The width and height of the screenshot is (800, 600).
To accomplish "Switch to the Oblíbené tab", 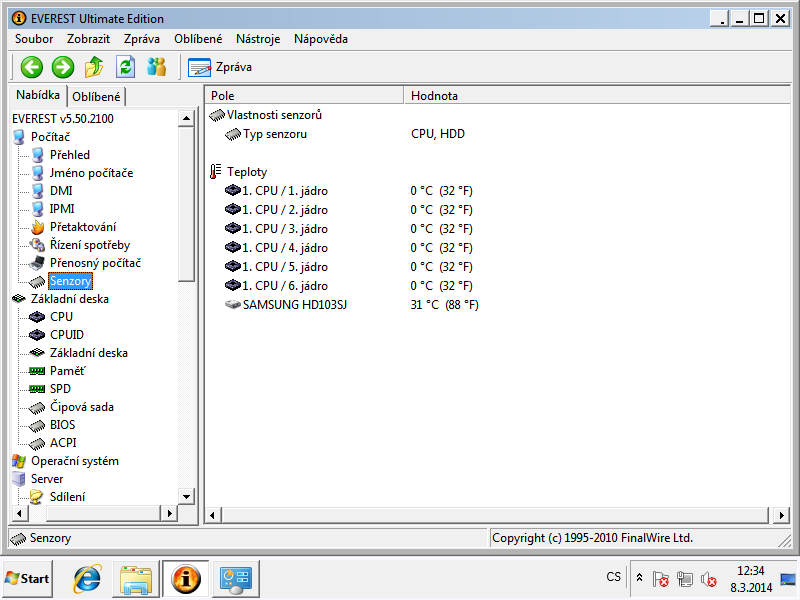I will click(97, 97).
